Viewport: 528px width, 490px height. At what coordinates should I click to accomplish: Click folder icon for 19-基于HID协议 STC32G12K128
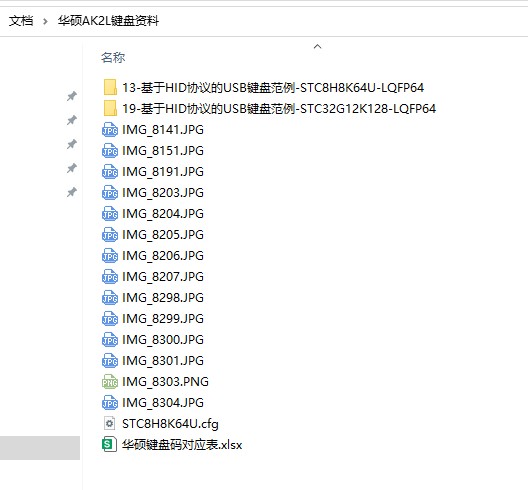[x=110, y=108]
